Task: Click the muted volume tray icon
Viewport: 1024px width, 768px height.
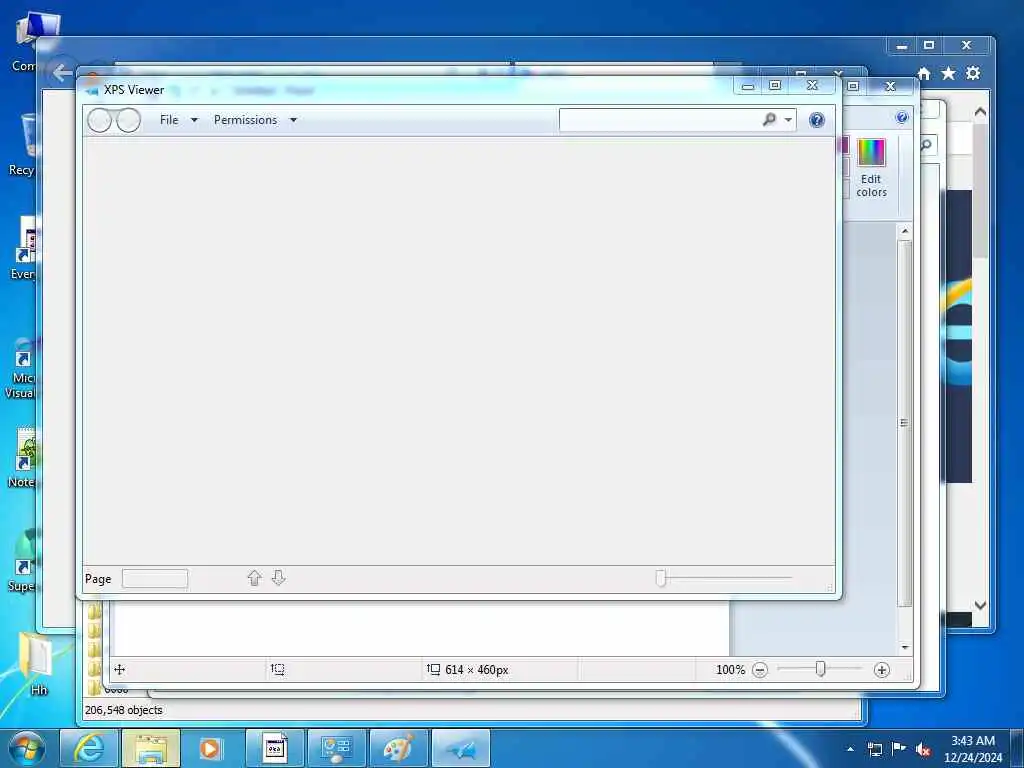Action: [923, 749]
